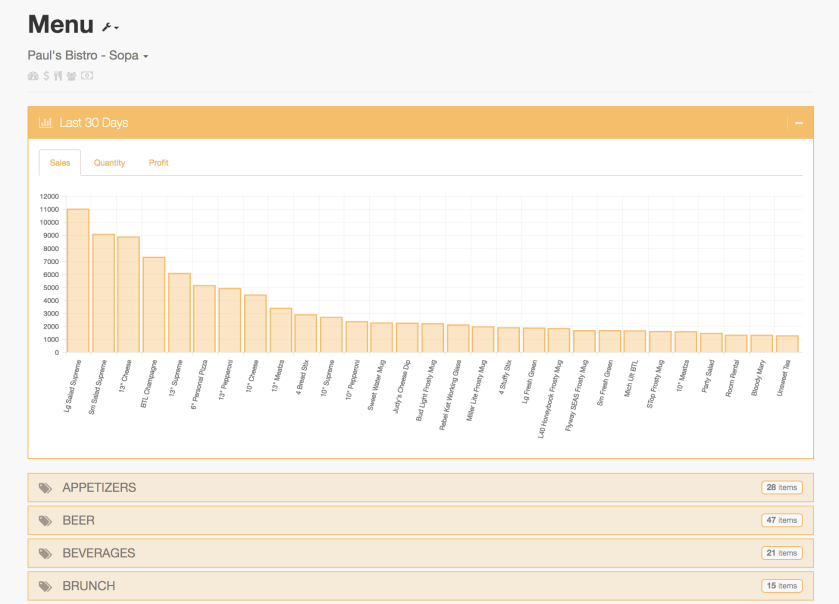Switch to the Quantity tab
839x604 pixels.
[109, 163]
